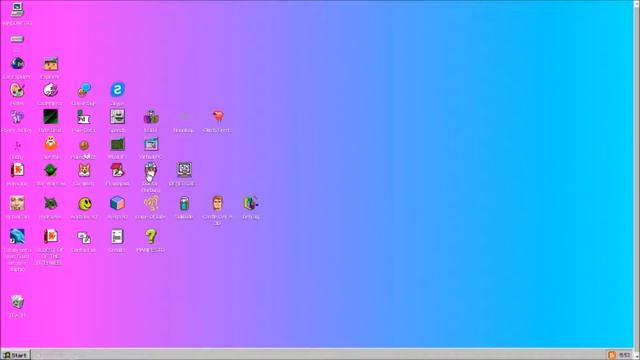This screenshot has height=360, width=640.
Task: Open the orange bearded character icon
Action: [x=51, y=144]
